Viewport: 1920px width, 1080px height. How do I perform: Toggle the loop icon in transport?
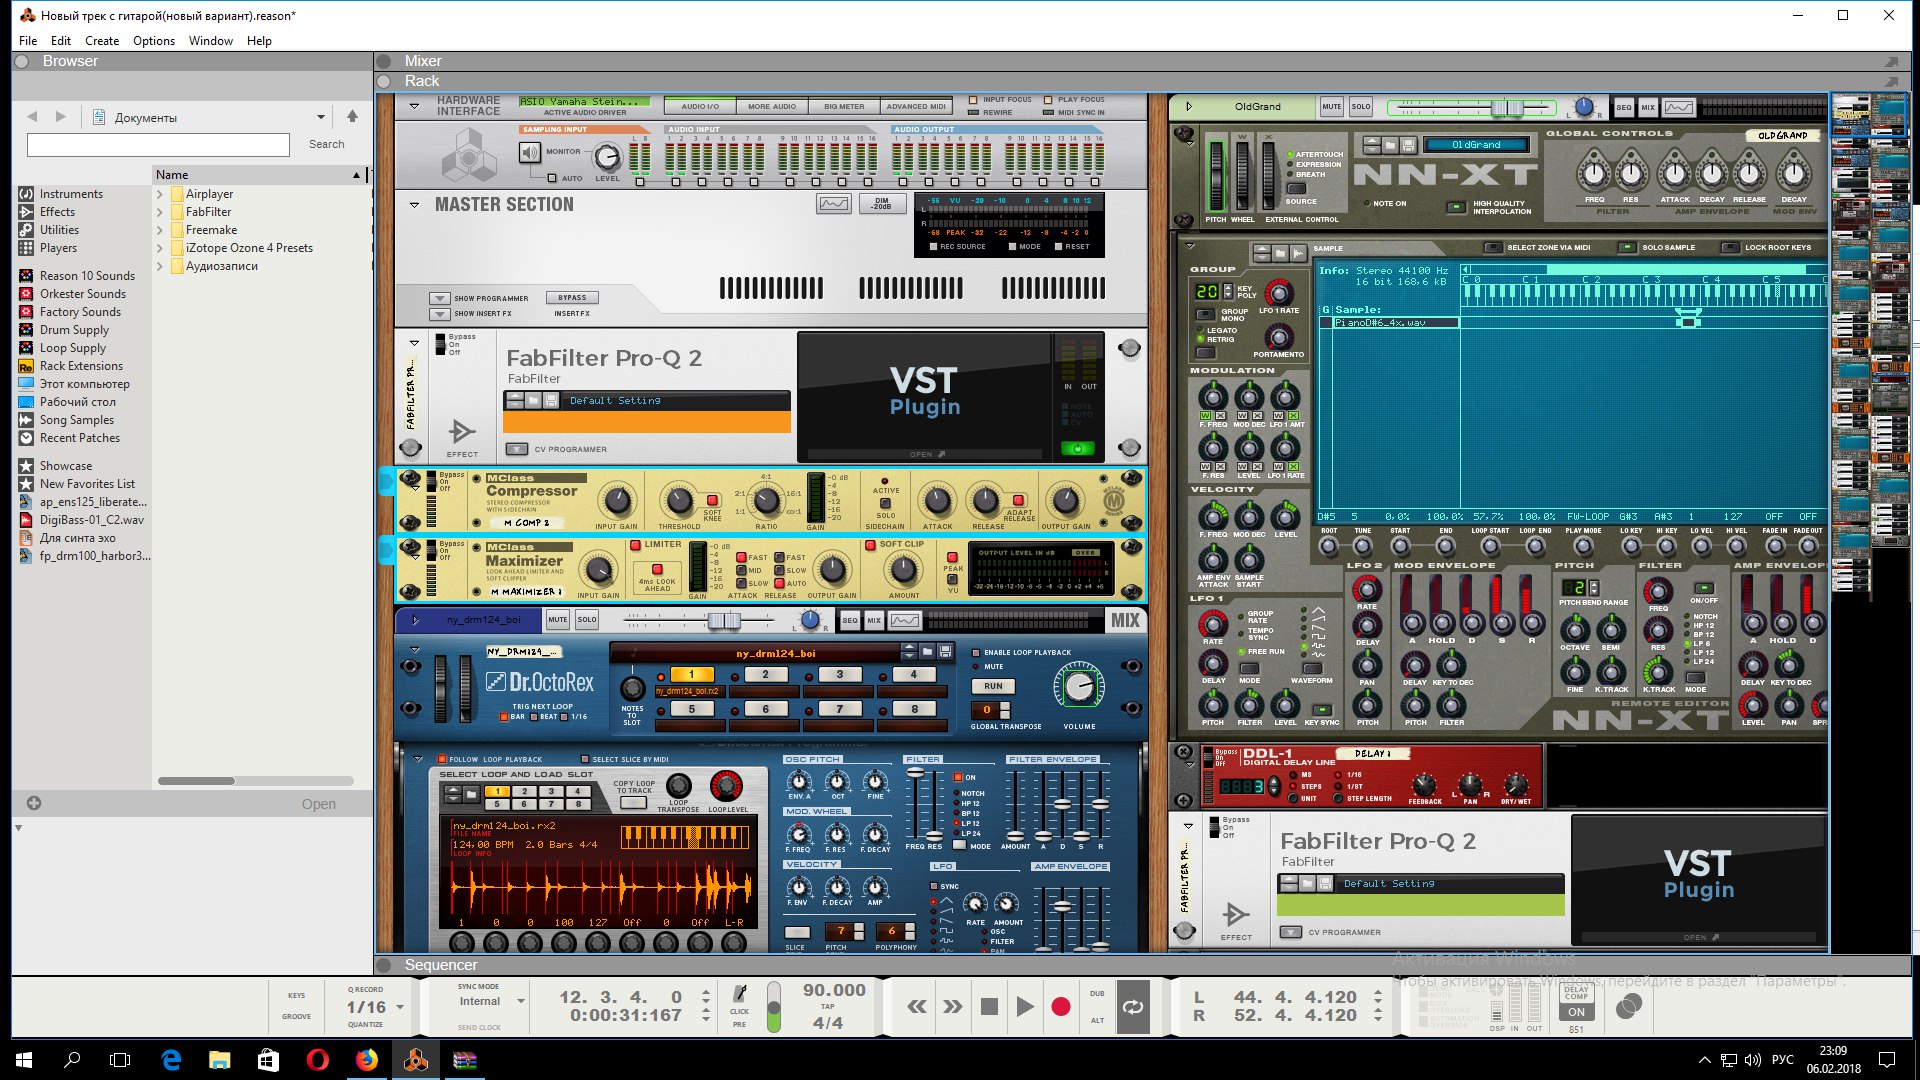(x=1133, y=1007)
